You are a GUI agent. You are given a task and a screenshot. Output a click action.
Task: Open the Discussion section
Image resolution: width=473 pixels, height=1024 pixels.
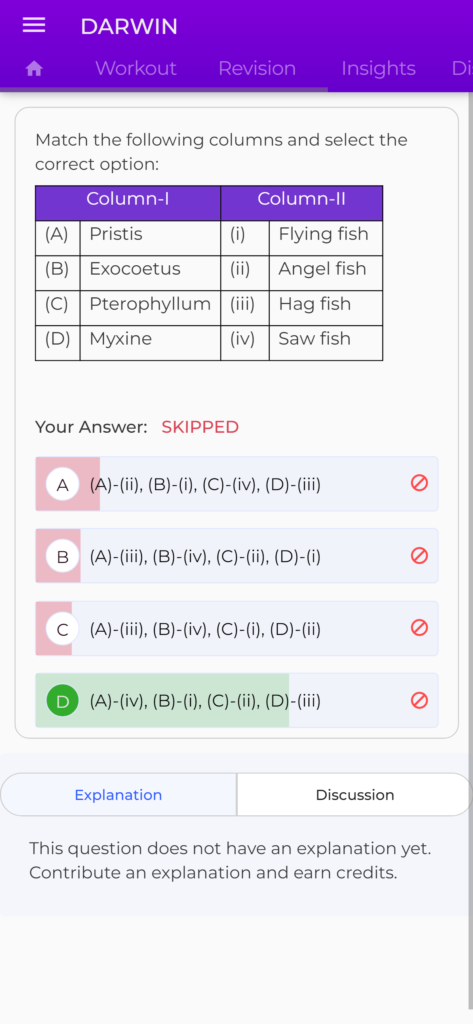(355, 795)
